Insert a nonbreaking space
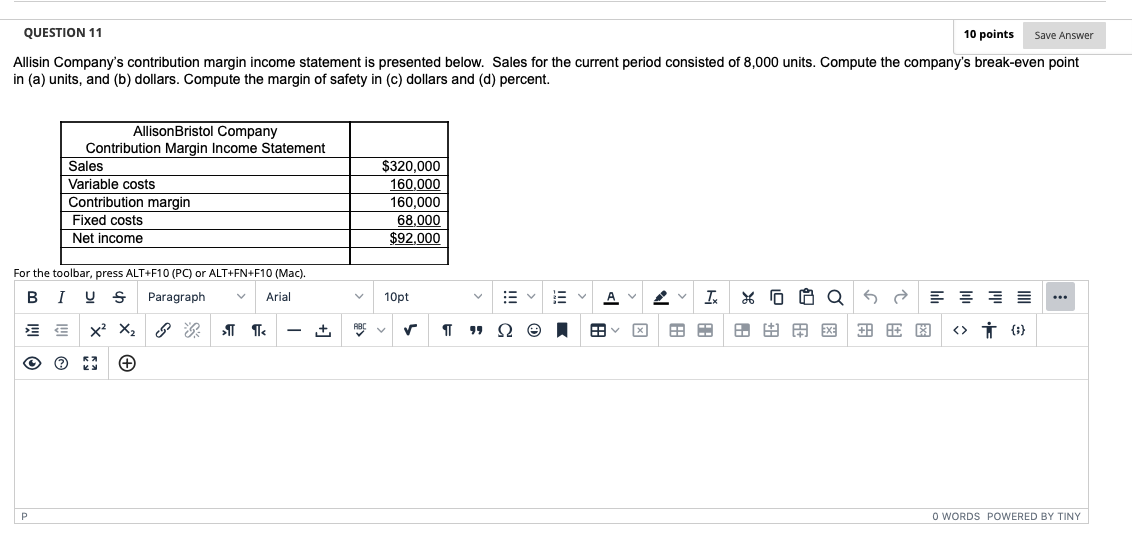The image size is (1136, 540). 322,331
